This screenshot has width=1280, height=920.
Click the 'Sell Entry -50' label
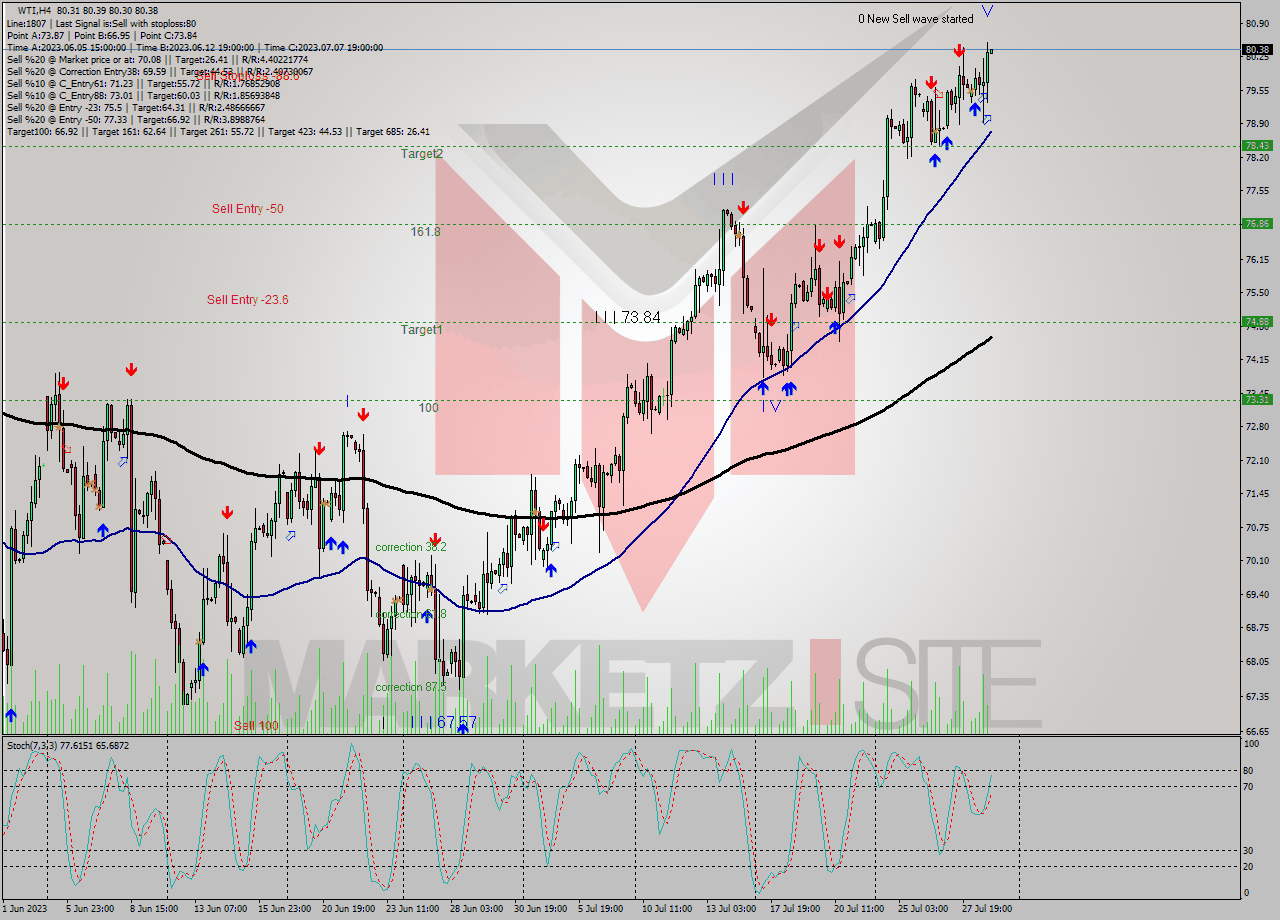pos(247,209)
